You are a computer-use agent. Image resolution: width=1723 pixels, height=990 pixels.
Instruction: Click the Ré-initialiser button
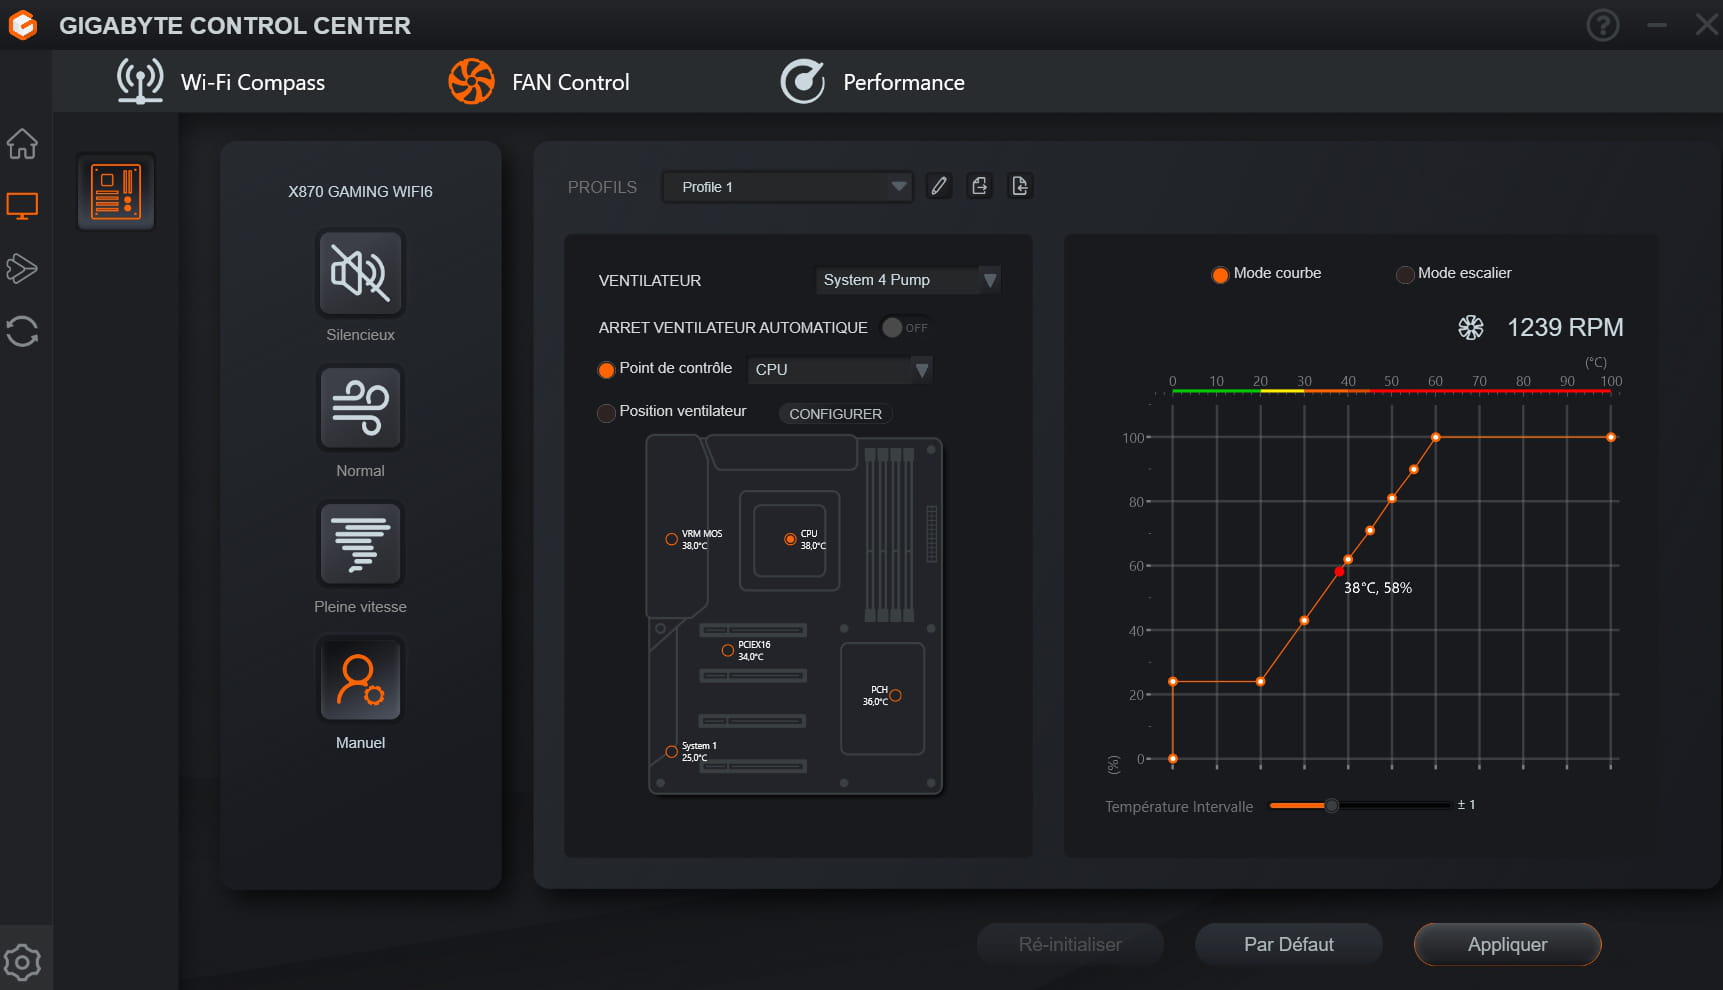point(1070,944)
